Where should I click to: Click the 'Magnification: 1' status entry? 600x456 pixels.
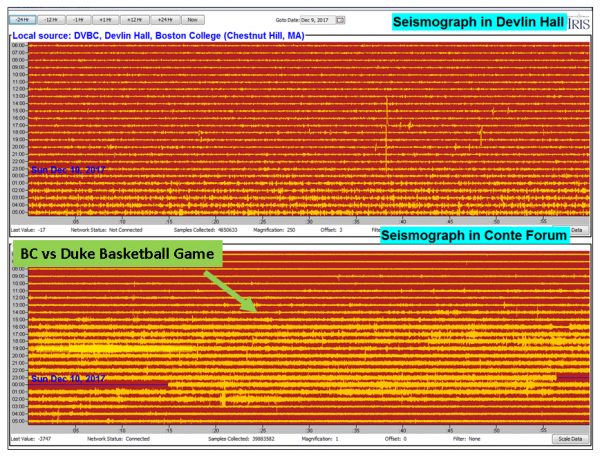(320, 439)
